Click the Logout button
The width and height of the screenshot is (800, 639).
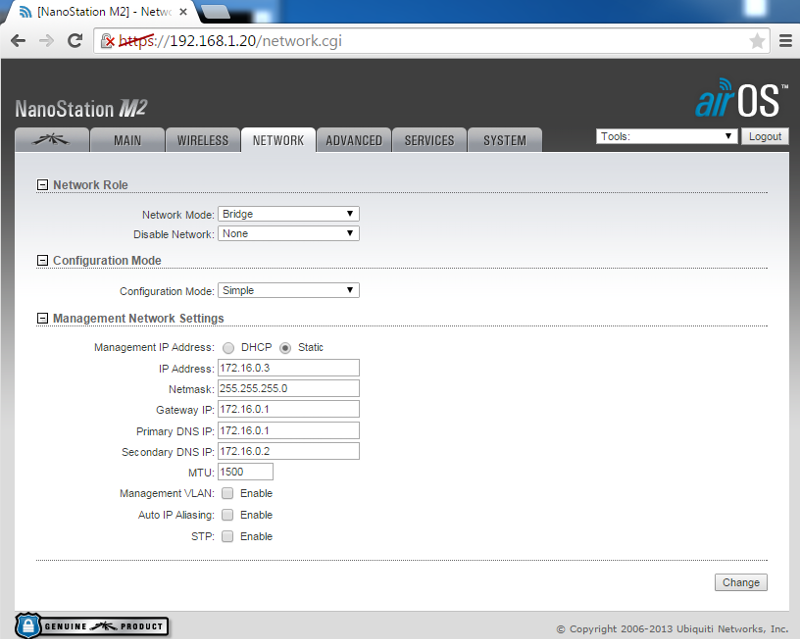765,136
